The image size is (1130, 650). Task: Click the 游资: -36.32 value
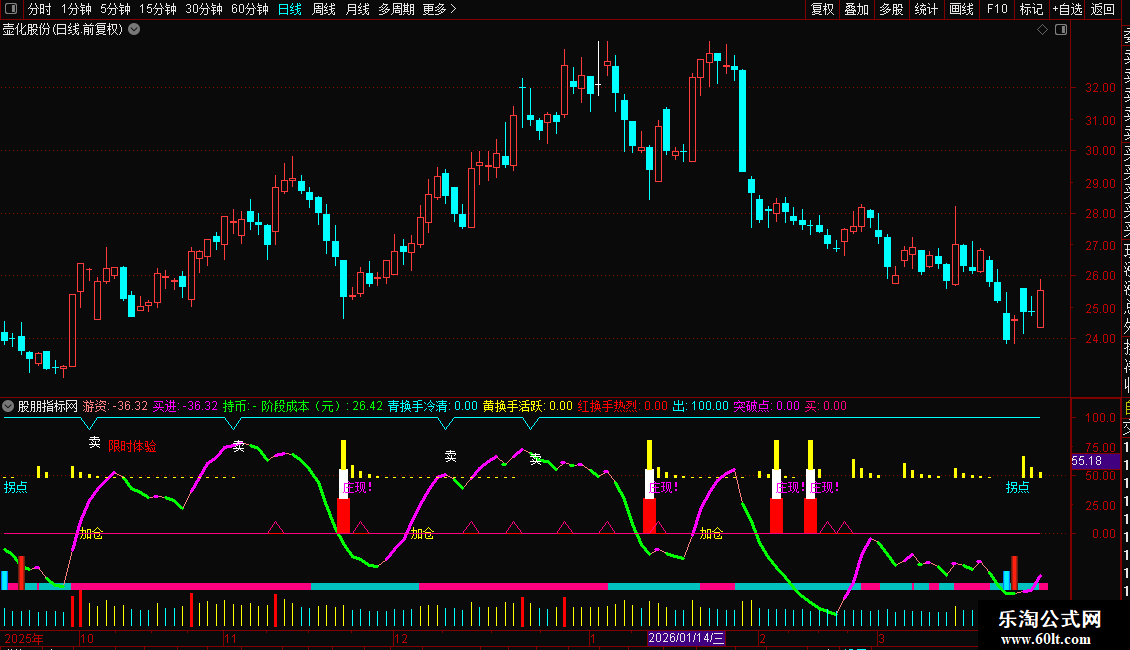click(115, 406)
